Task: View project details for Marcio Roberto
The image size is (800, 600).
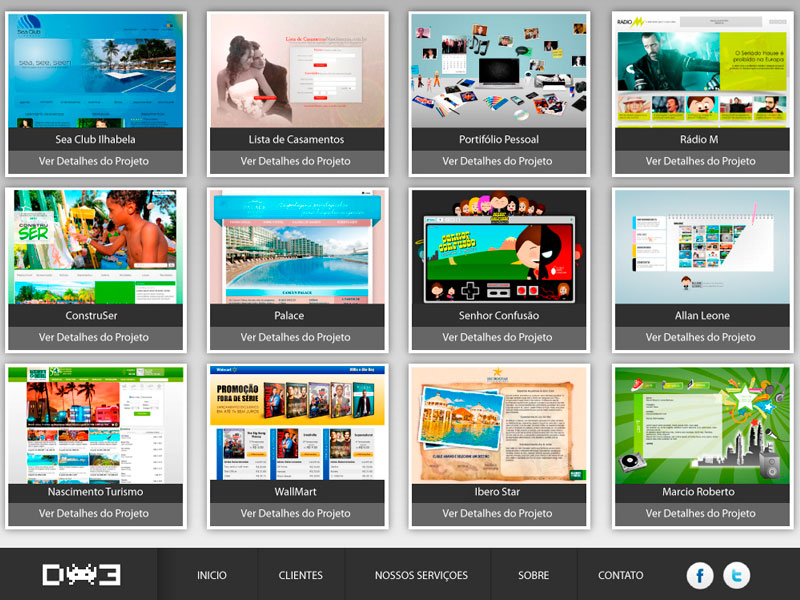Action: (x=702, y=514)
